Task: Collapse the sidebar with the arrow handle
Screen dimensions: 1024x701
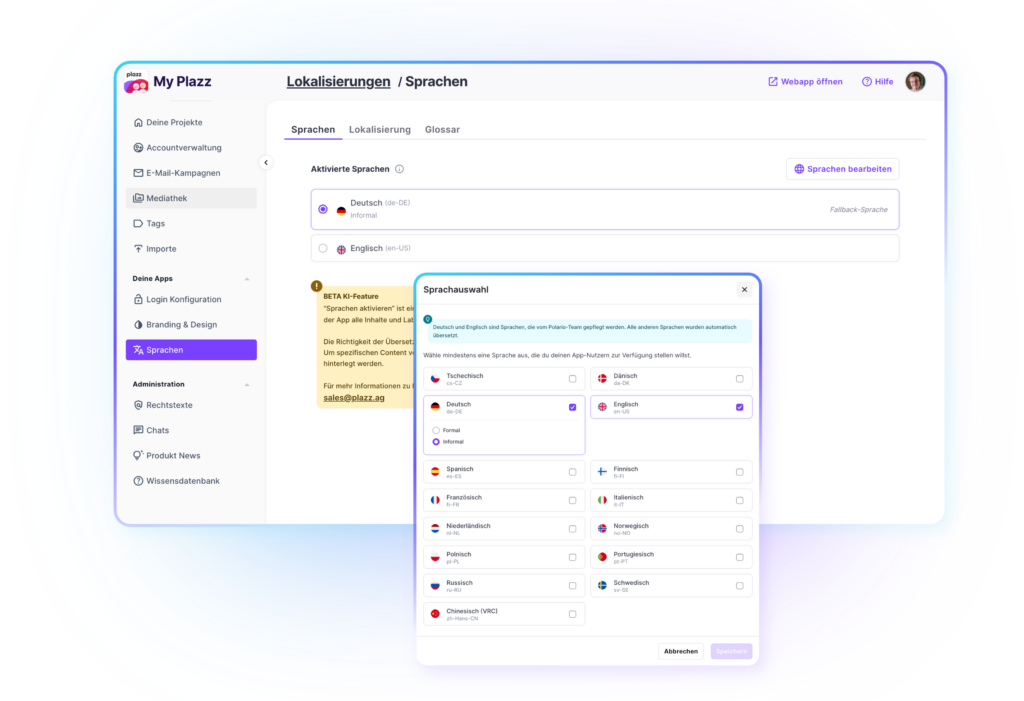Action: (265, 162)
